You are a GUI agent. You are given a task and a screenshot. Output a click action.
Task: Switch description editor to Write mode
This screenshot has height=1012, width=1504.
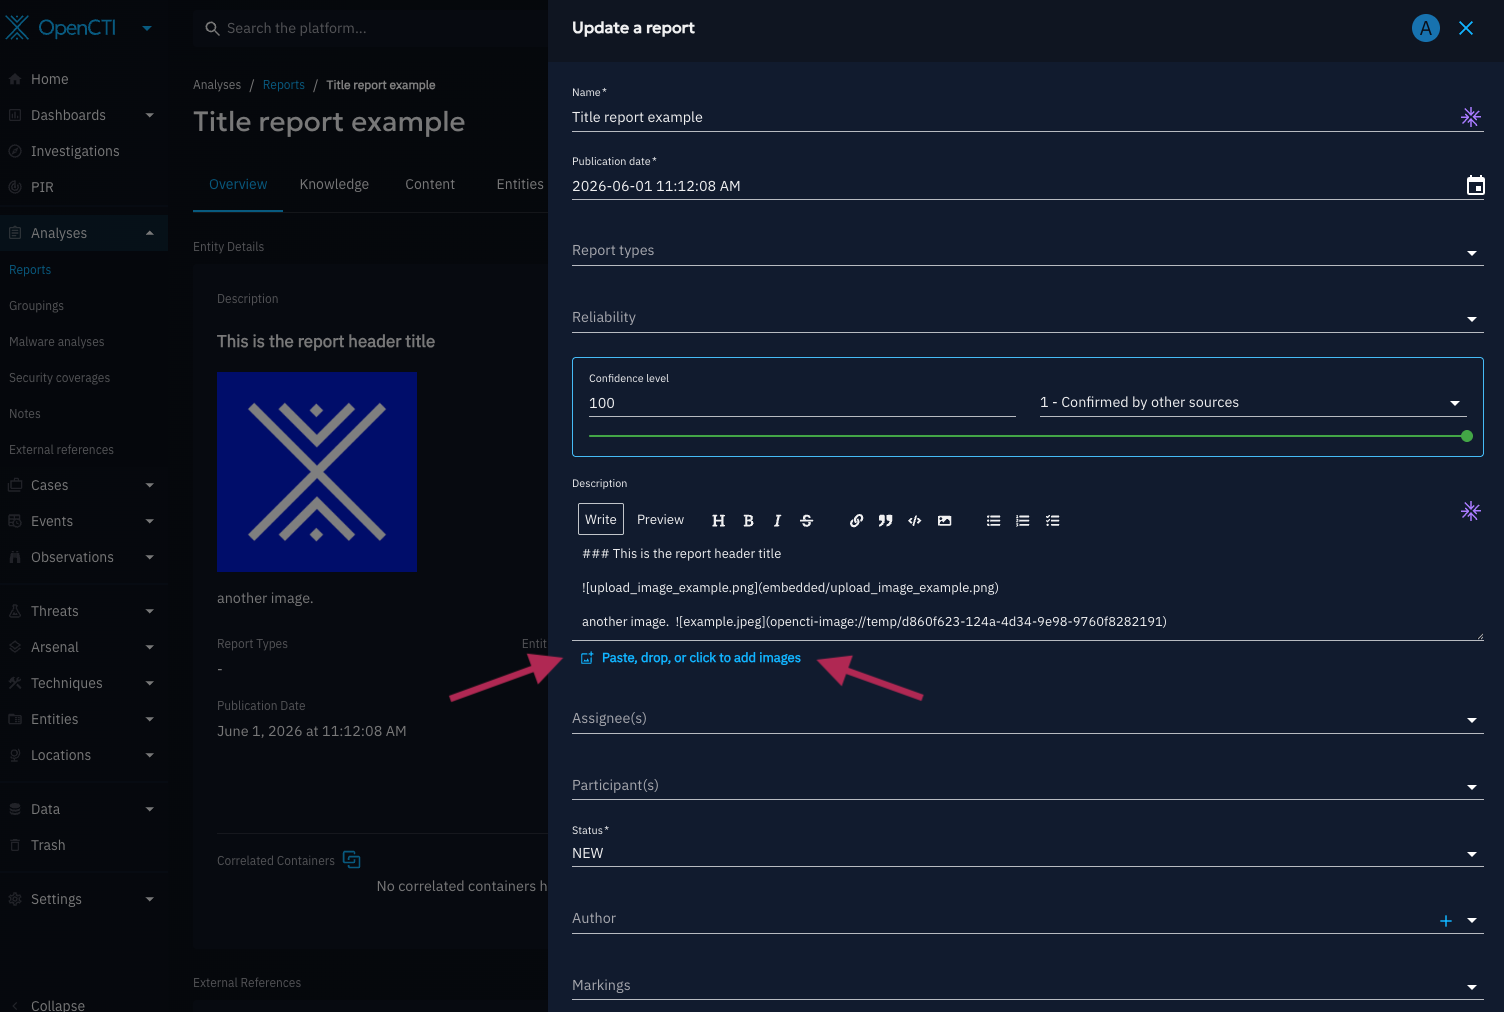coord(601,519)
